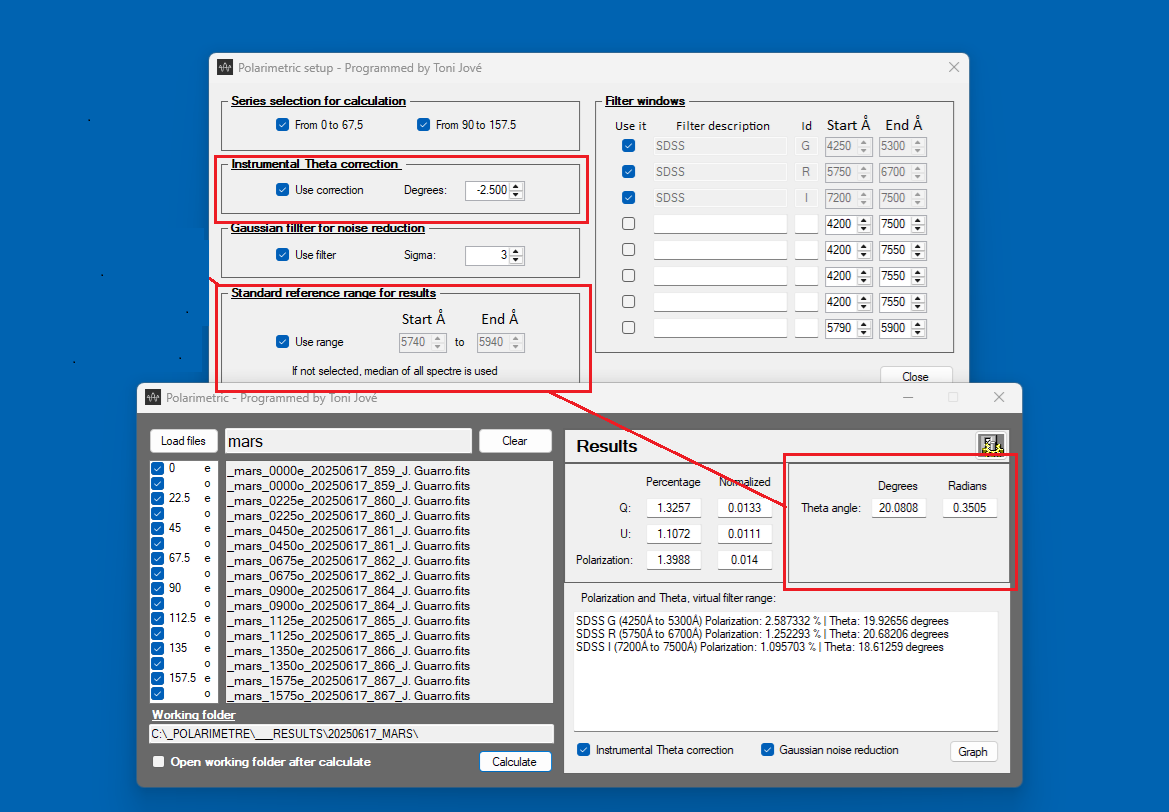Select file _mars_0000e_20250617_859_J. Guarro.fits
Viewport: 1169px width, 812px height.
[349, 470]
